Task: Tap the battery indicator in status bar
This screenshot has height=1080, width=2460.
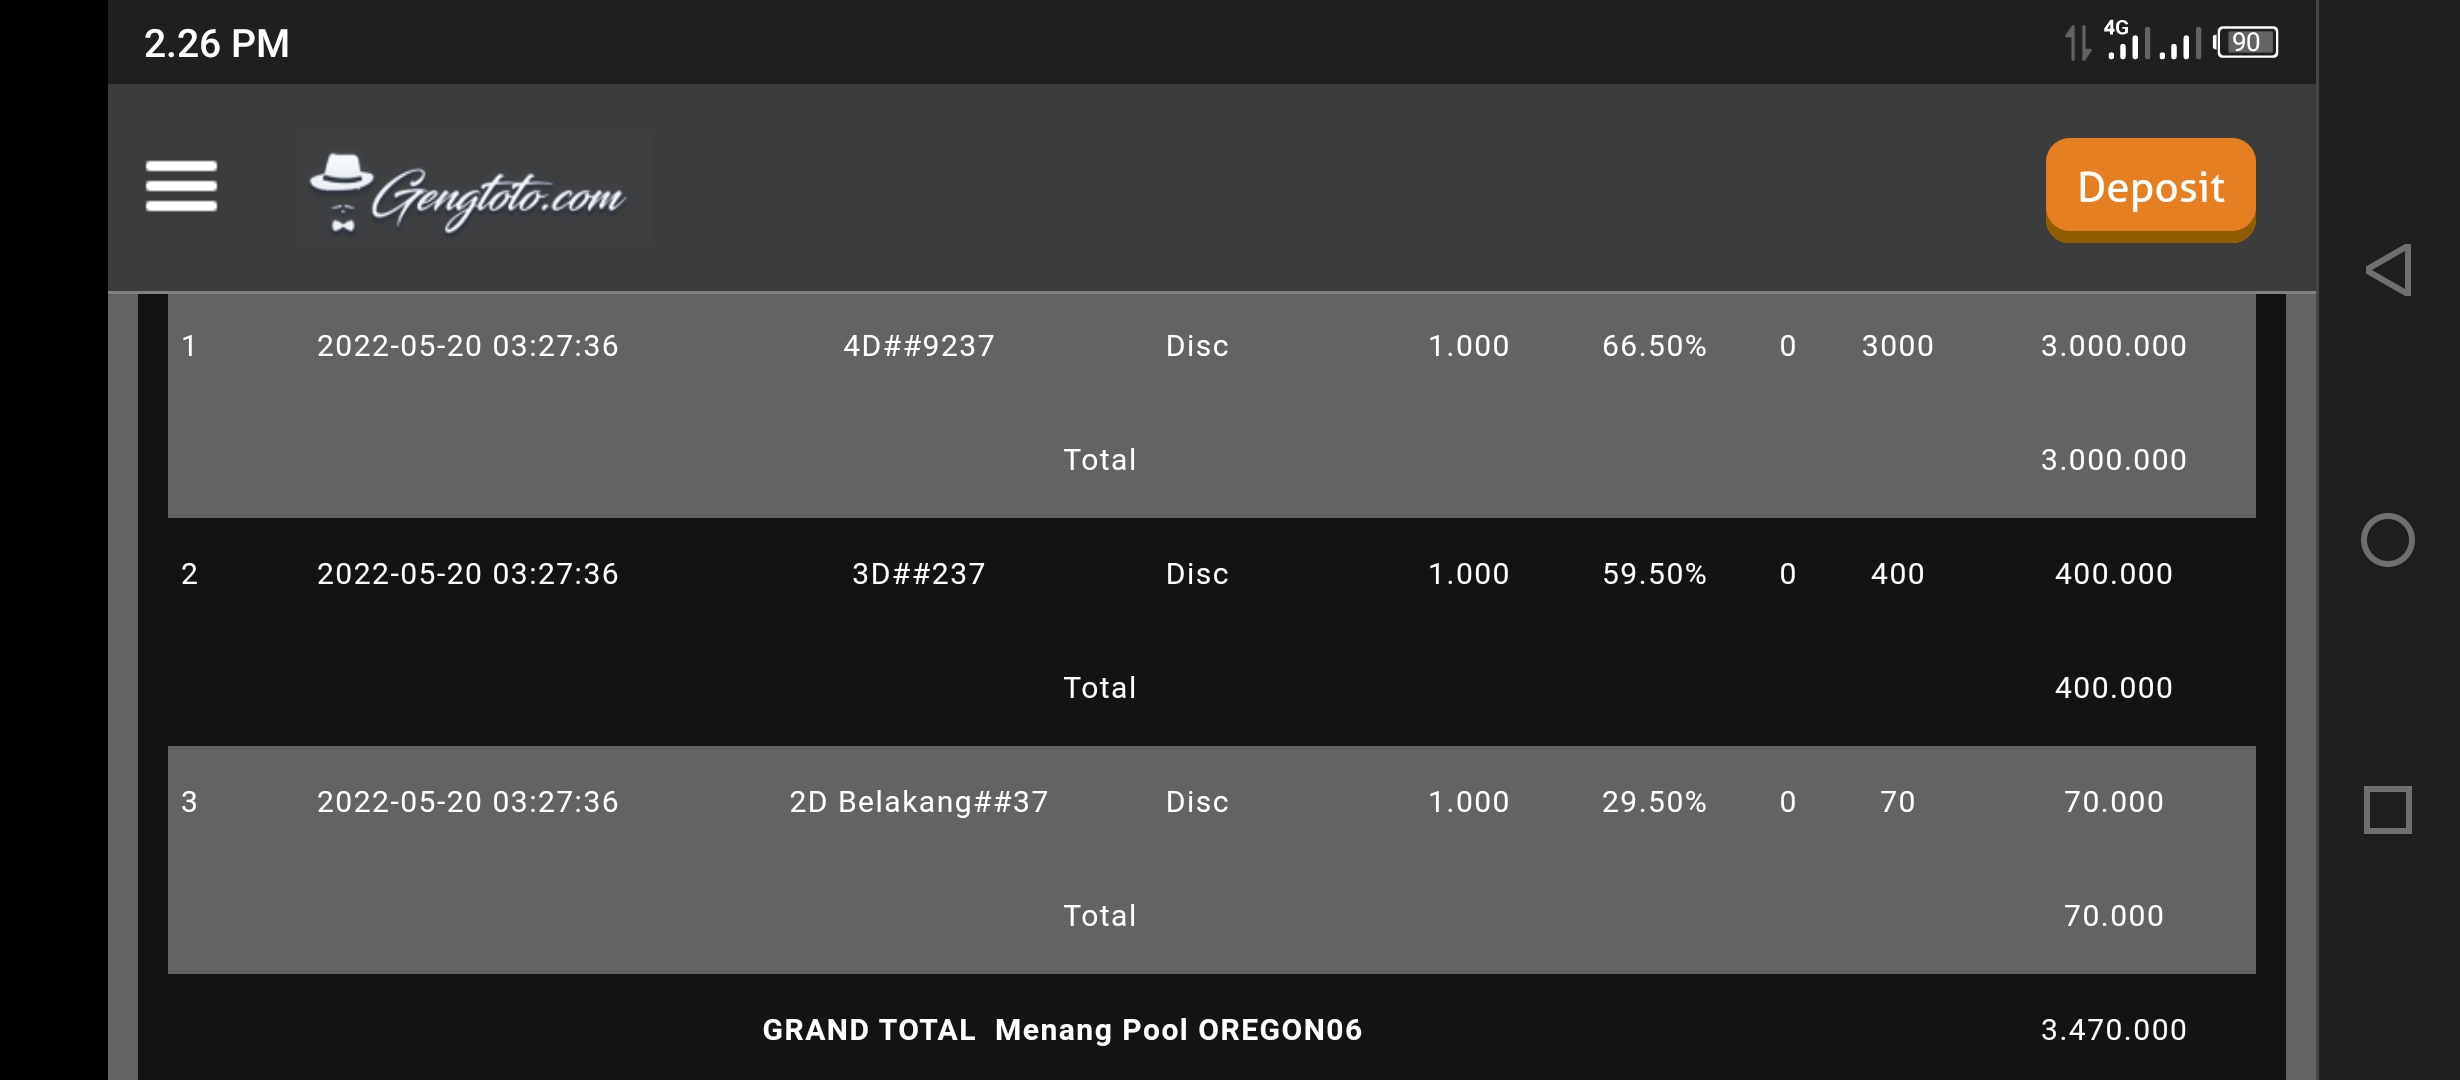Action: (x=2246, y=43)
